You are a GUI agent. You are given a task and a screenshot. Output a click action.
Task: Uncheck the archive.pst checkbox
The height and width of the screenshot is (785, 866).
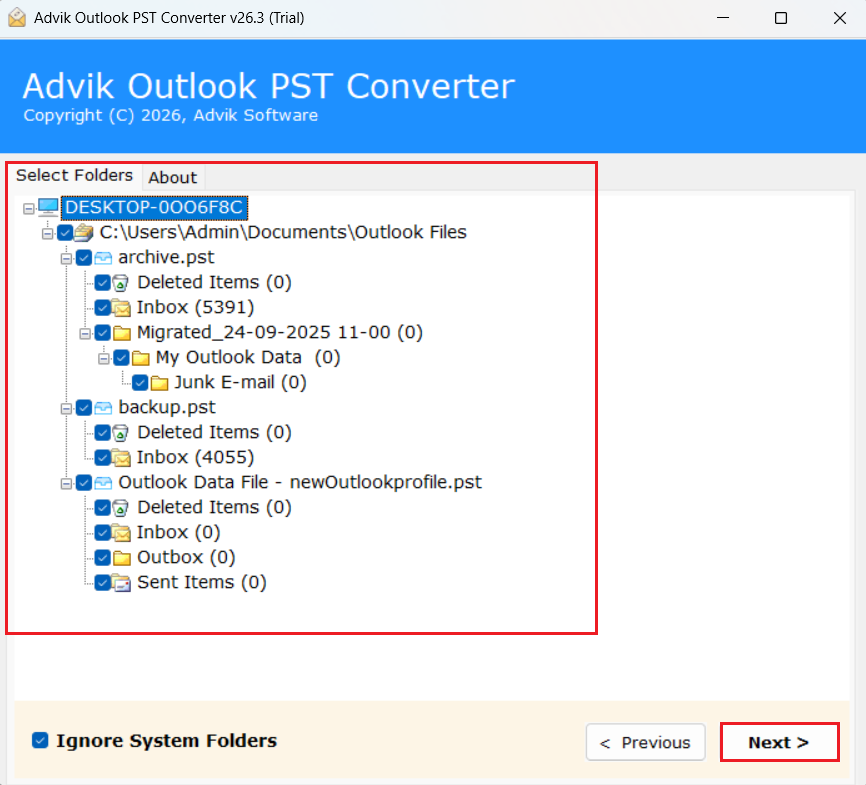tap(84, 258)
